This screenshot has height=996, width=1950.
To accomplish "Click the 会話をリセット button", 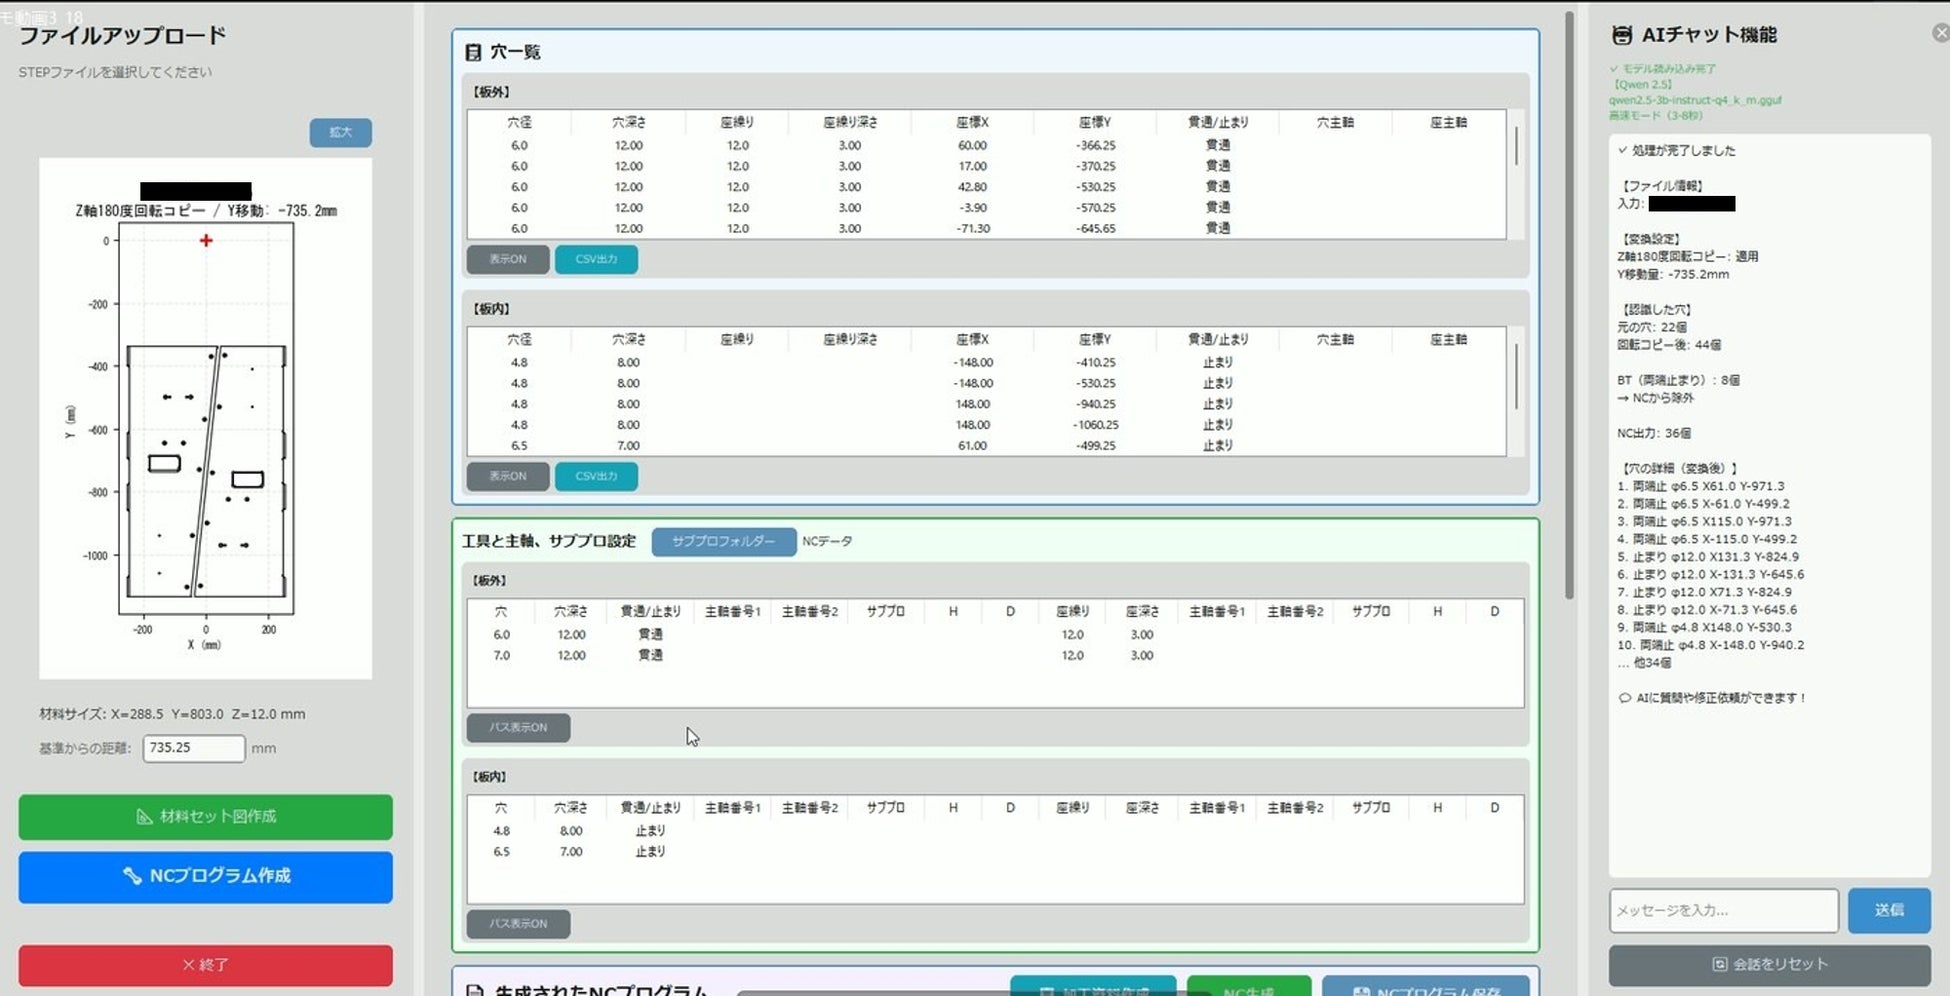I will pos(1769,965).
